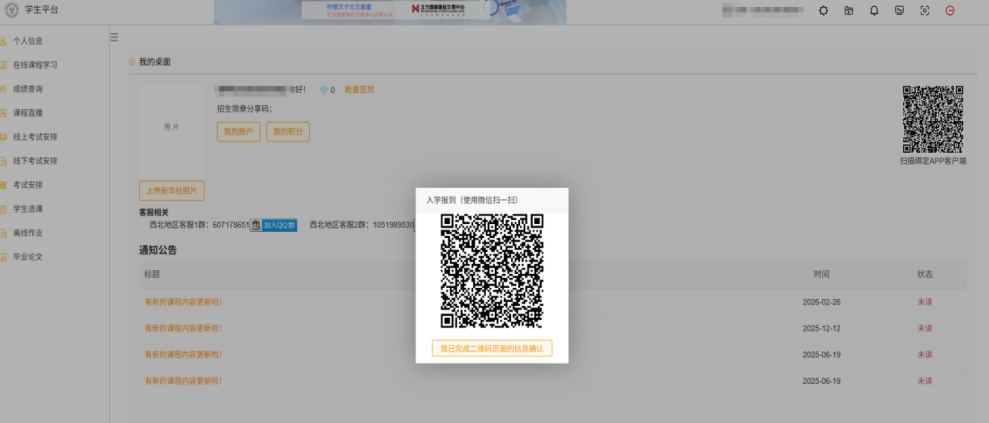Click the settings gear icon in header
The width and height of the screenshot is (989, 423).
(x=823, y=11)
